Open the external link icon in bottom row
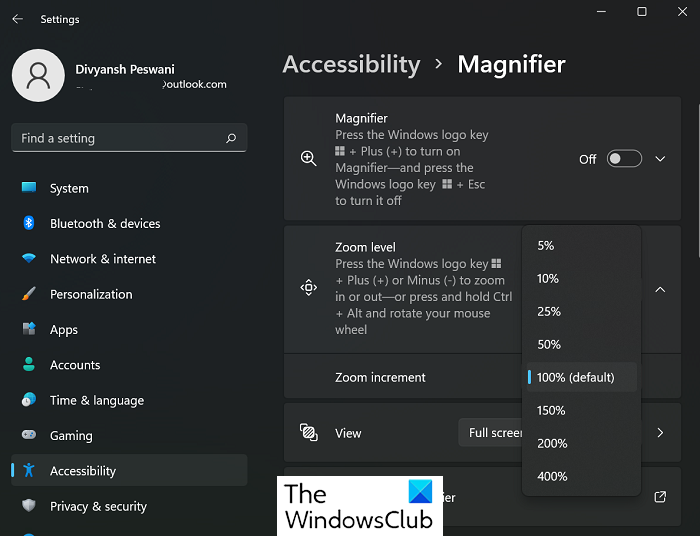 pyautogui.click(x=660, y=497)
